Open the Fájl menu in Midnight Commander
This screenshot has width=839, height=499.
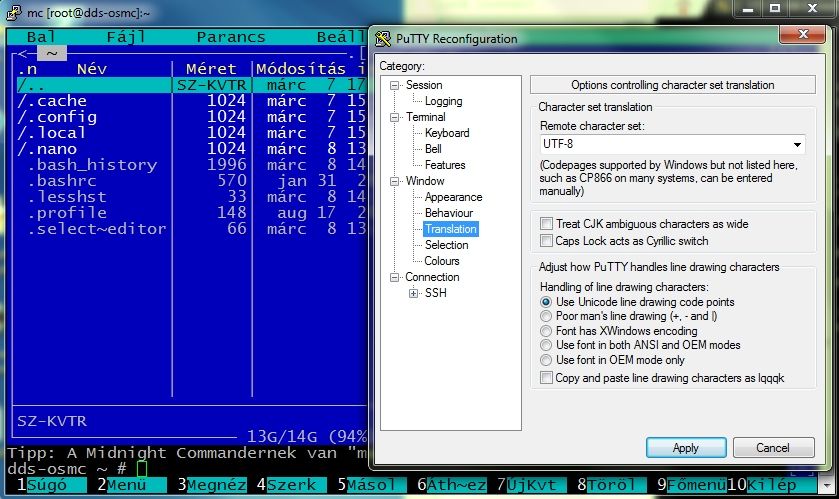pos(126,37)
